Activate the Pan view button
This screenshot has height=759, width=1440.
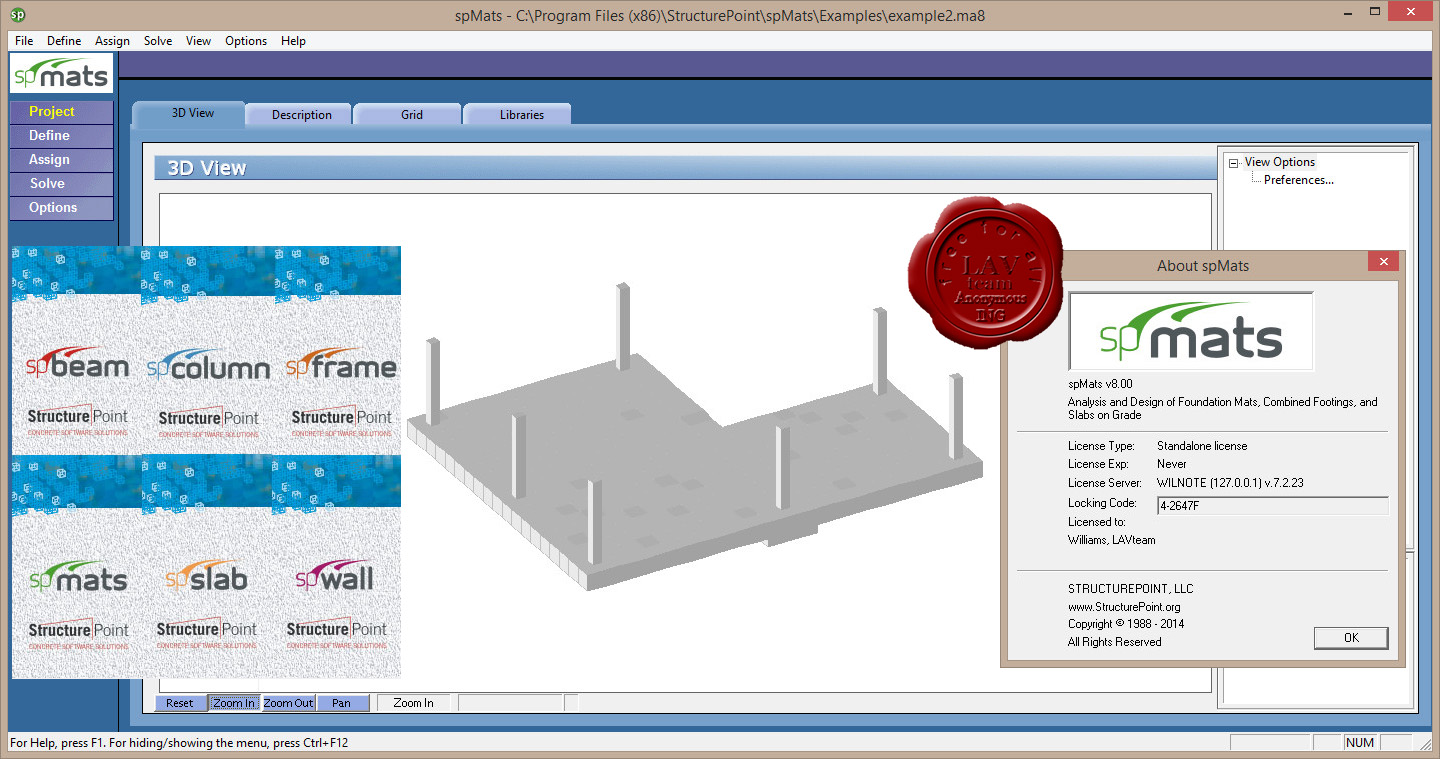click(x=342, y=703)
